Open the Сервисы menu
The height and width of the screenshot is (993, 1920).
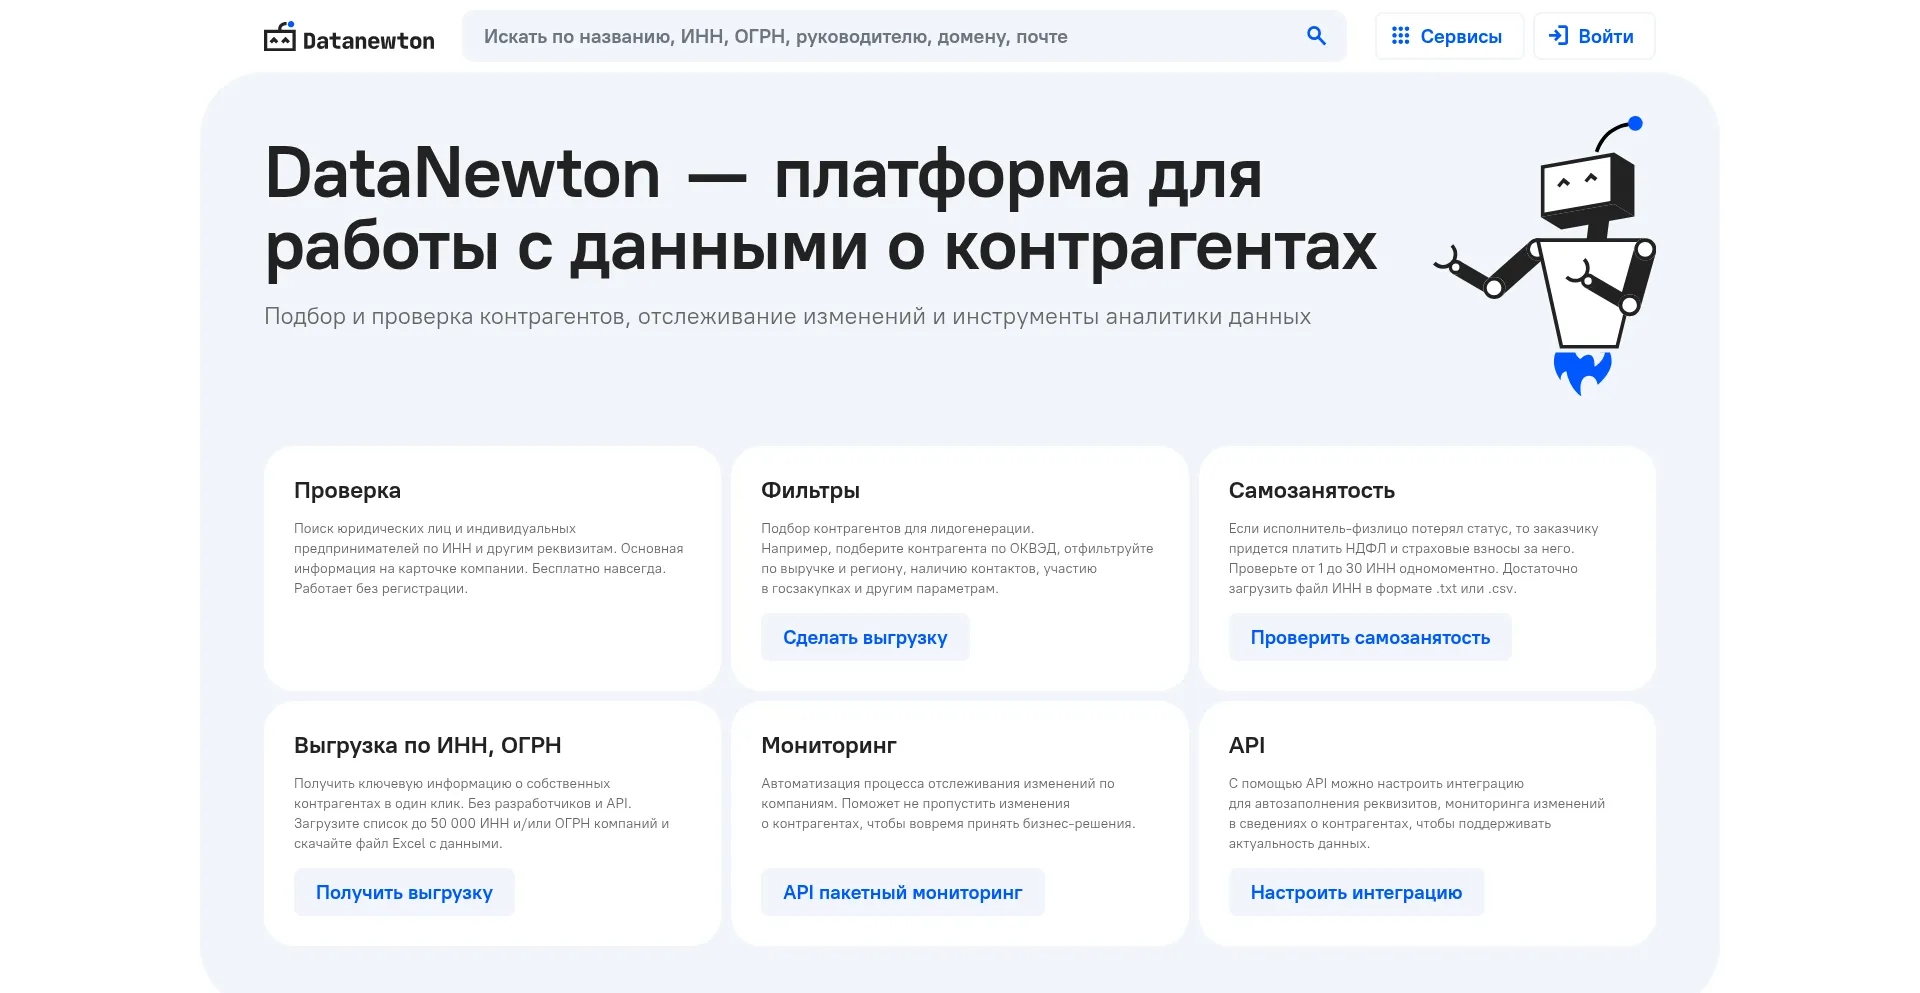point(1449,36)
